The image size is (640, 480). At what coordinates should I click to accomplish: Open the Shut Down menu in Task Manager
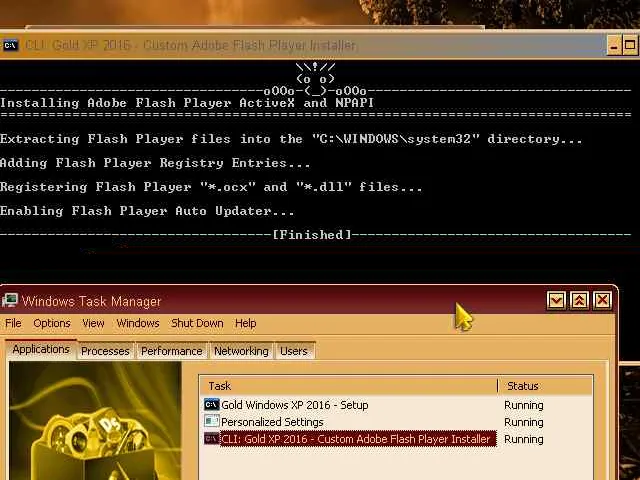197,323
